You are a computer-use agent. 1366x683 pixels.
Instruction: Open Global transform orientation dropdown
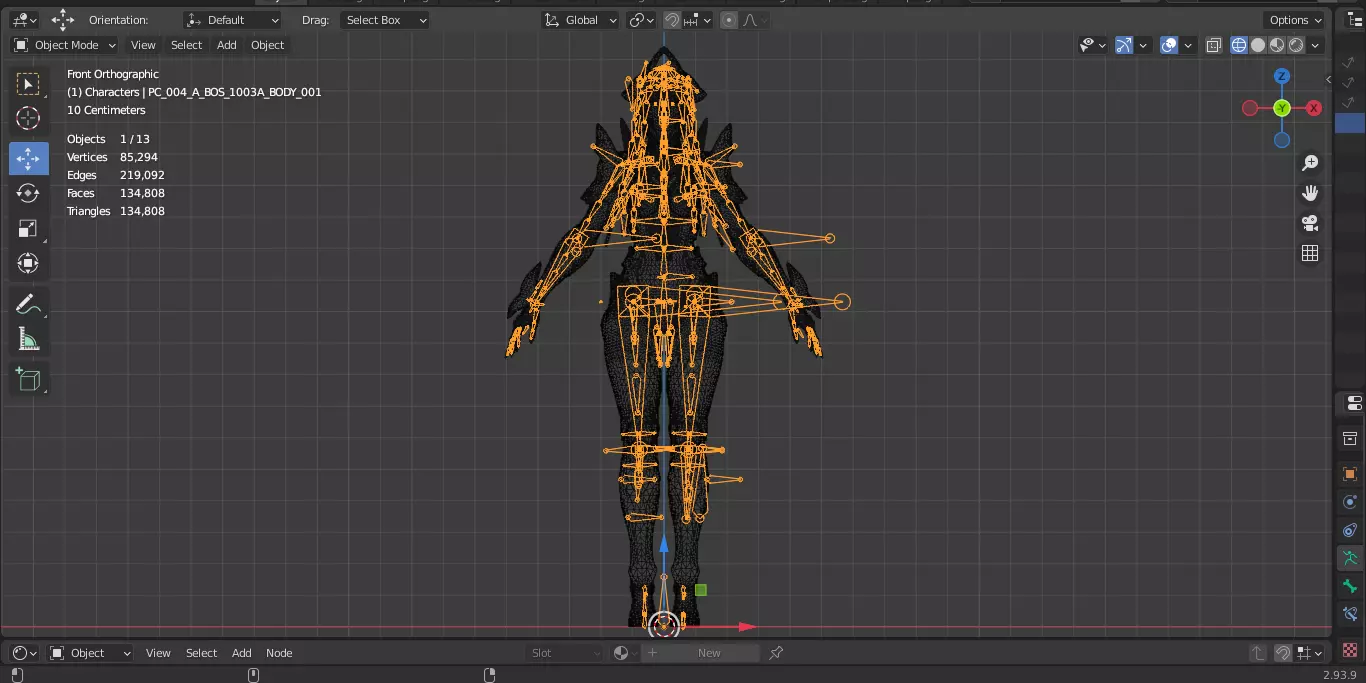(581, 20)
